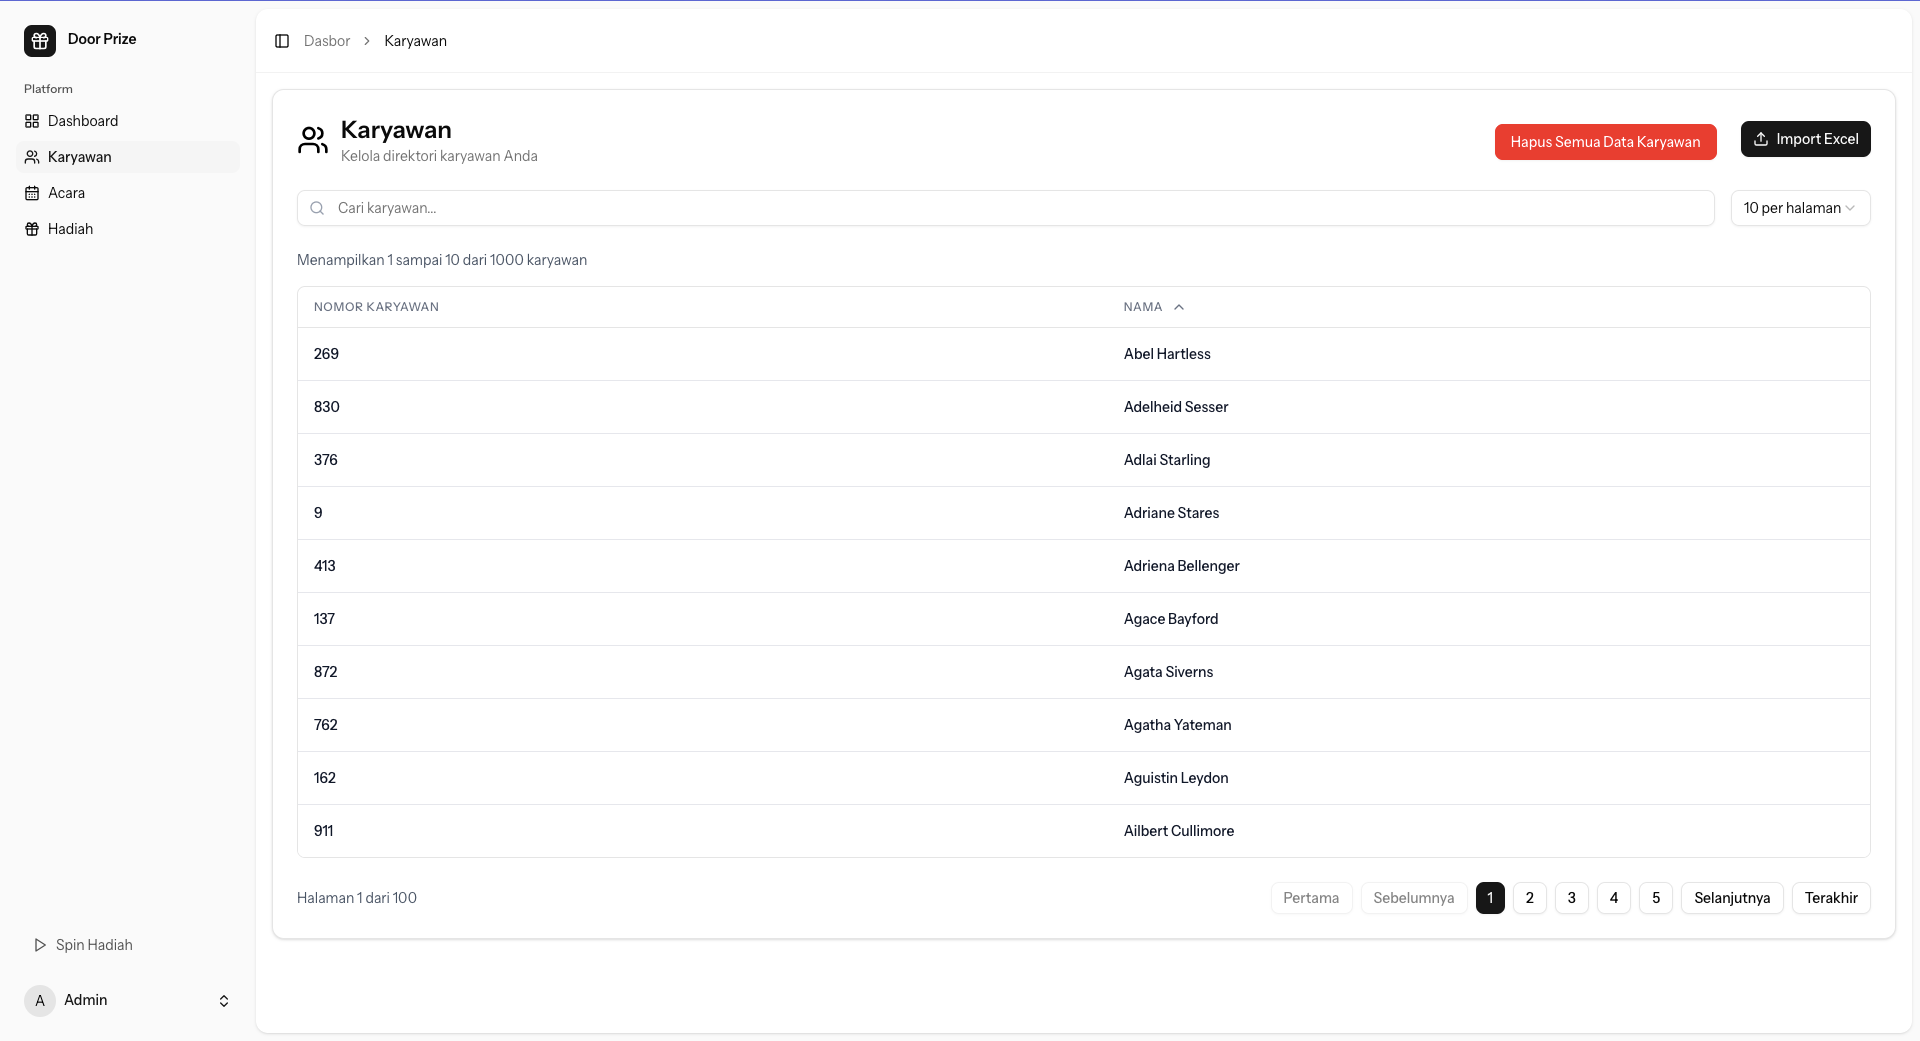Go to page 5
The image size is (1920, 1041).
pos(1655,898)
